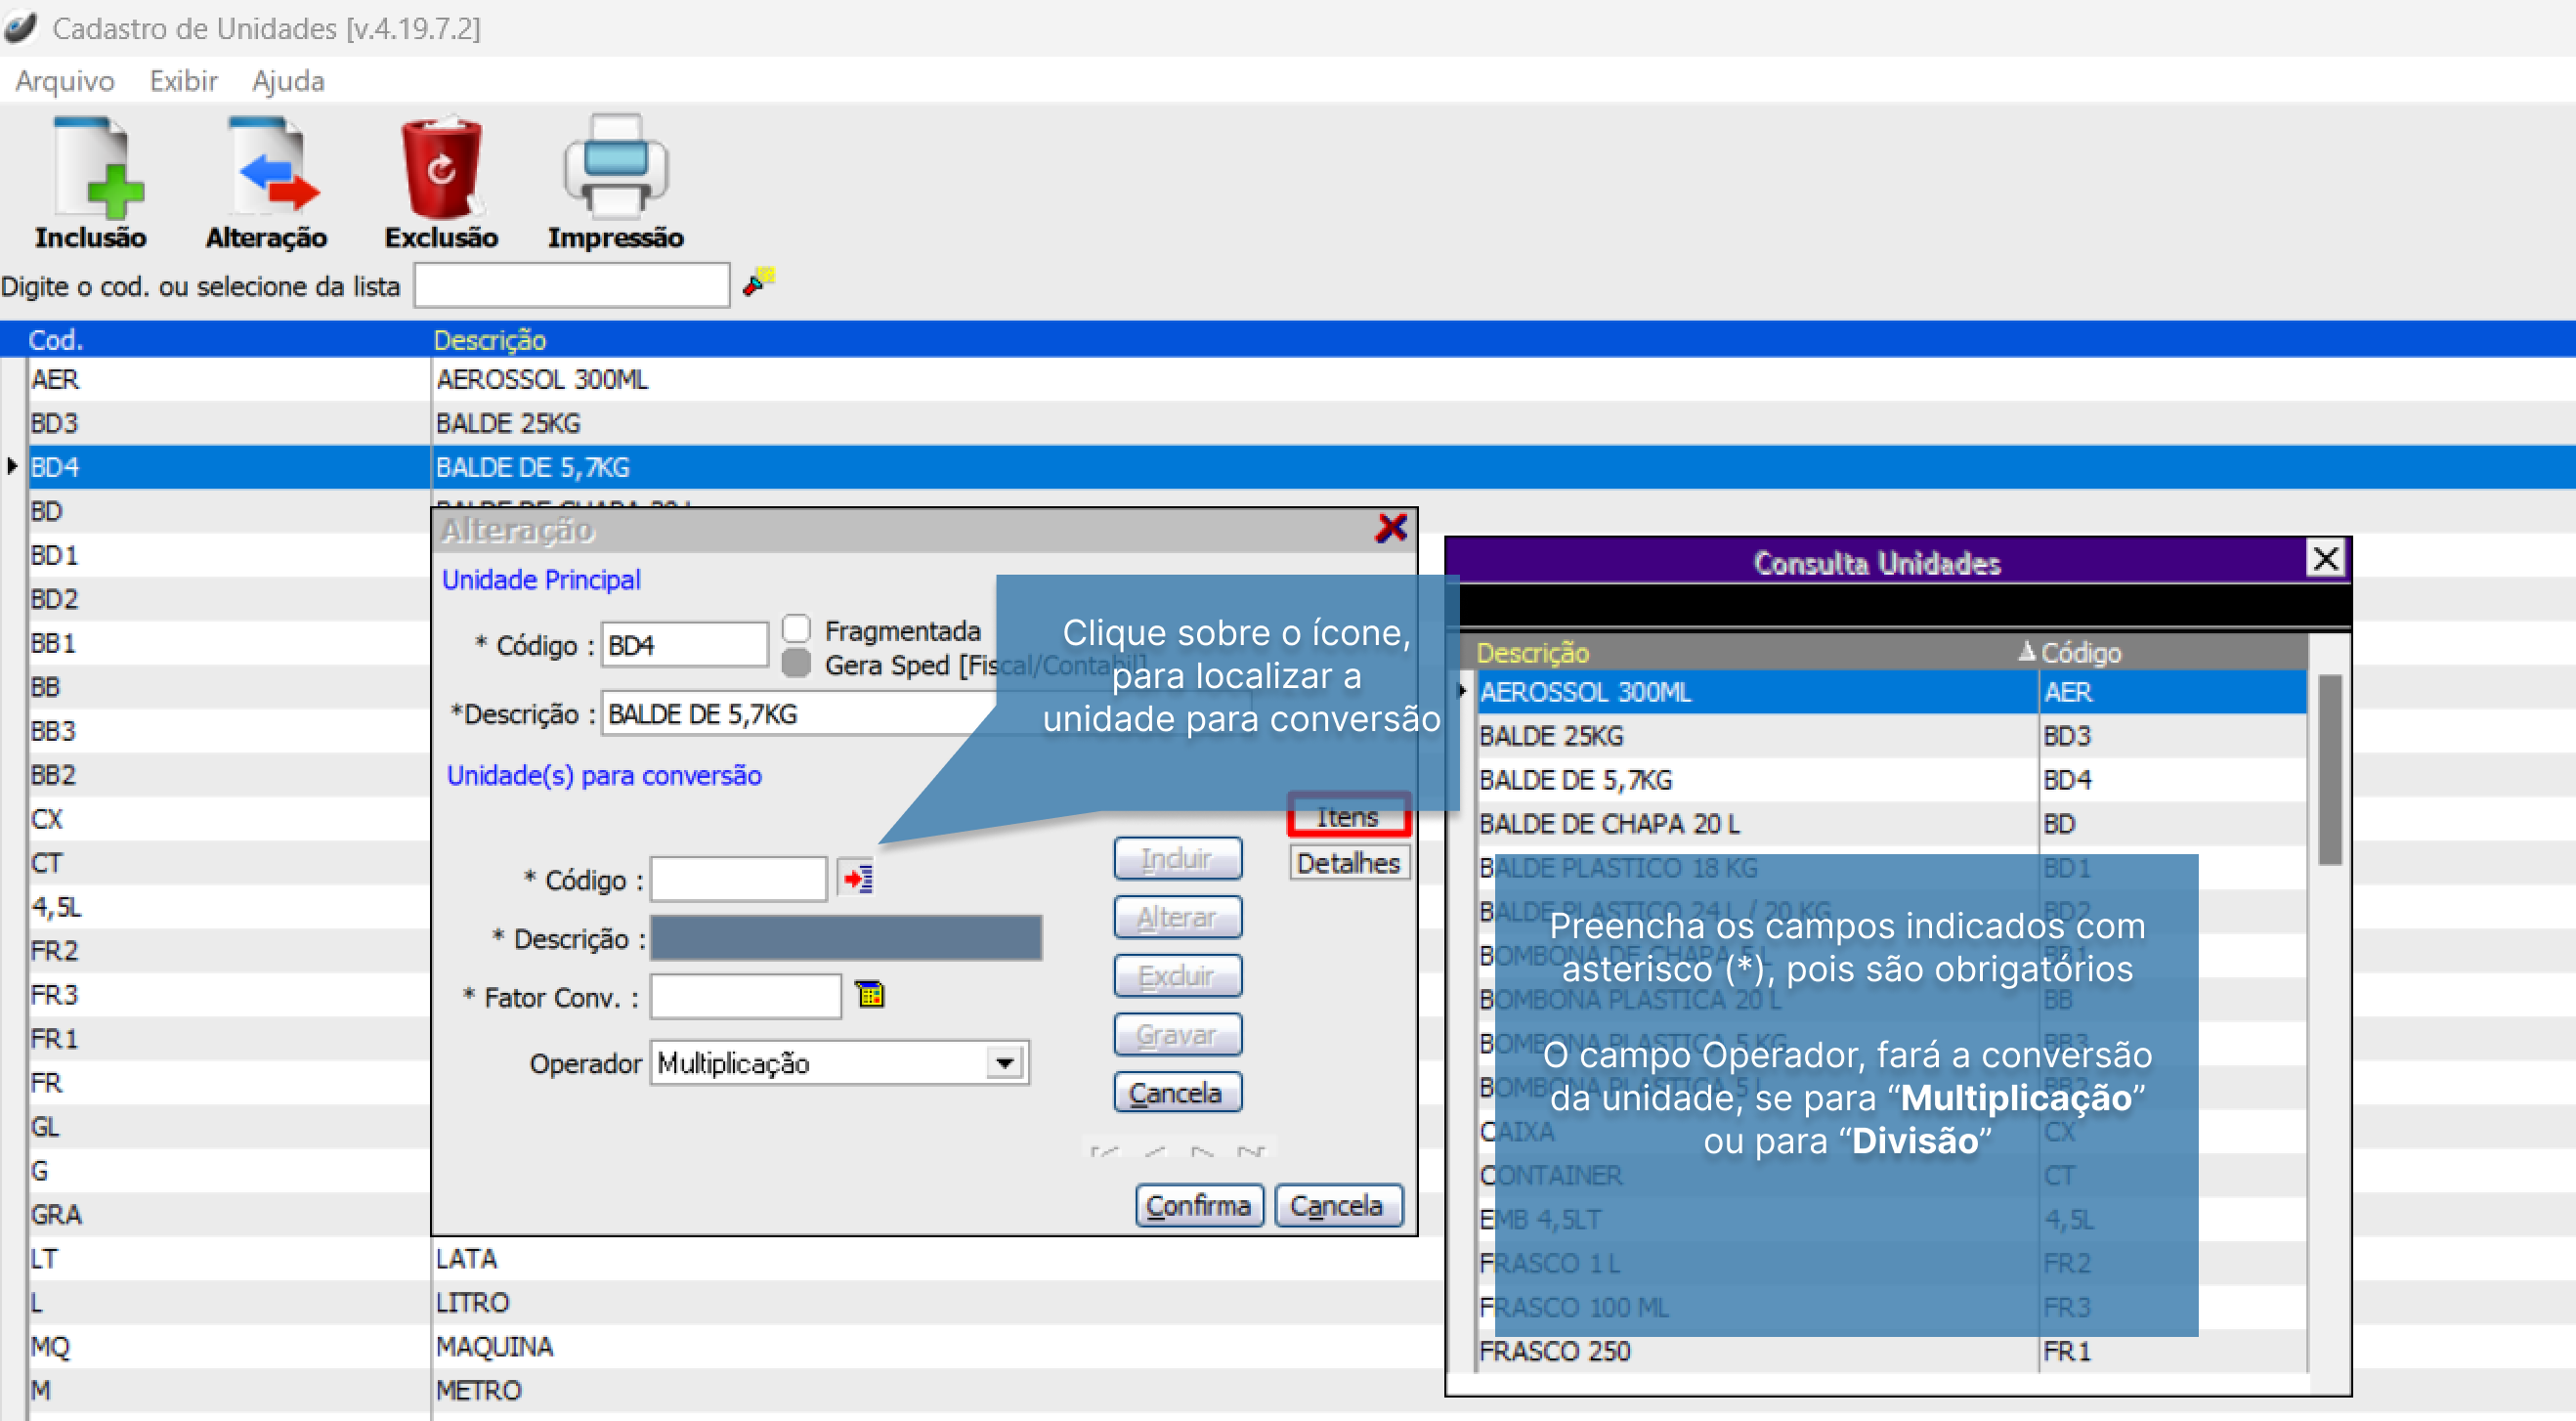Switch to the Detalhes tab
Image resolution: width=2576 pixels, height=1421 pixels.
pos(1348,862)
